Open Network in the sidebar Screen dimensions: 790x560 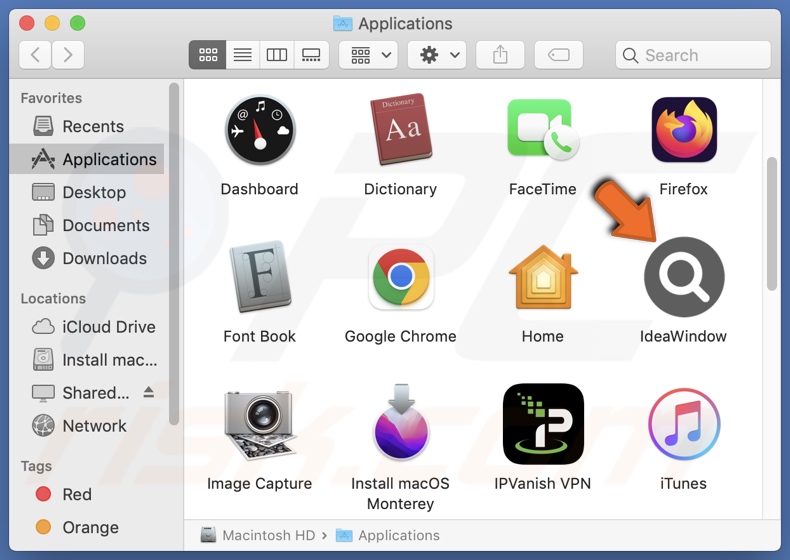(x=86, y=426)
